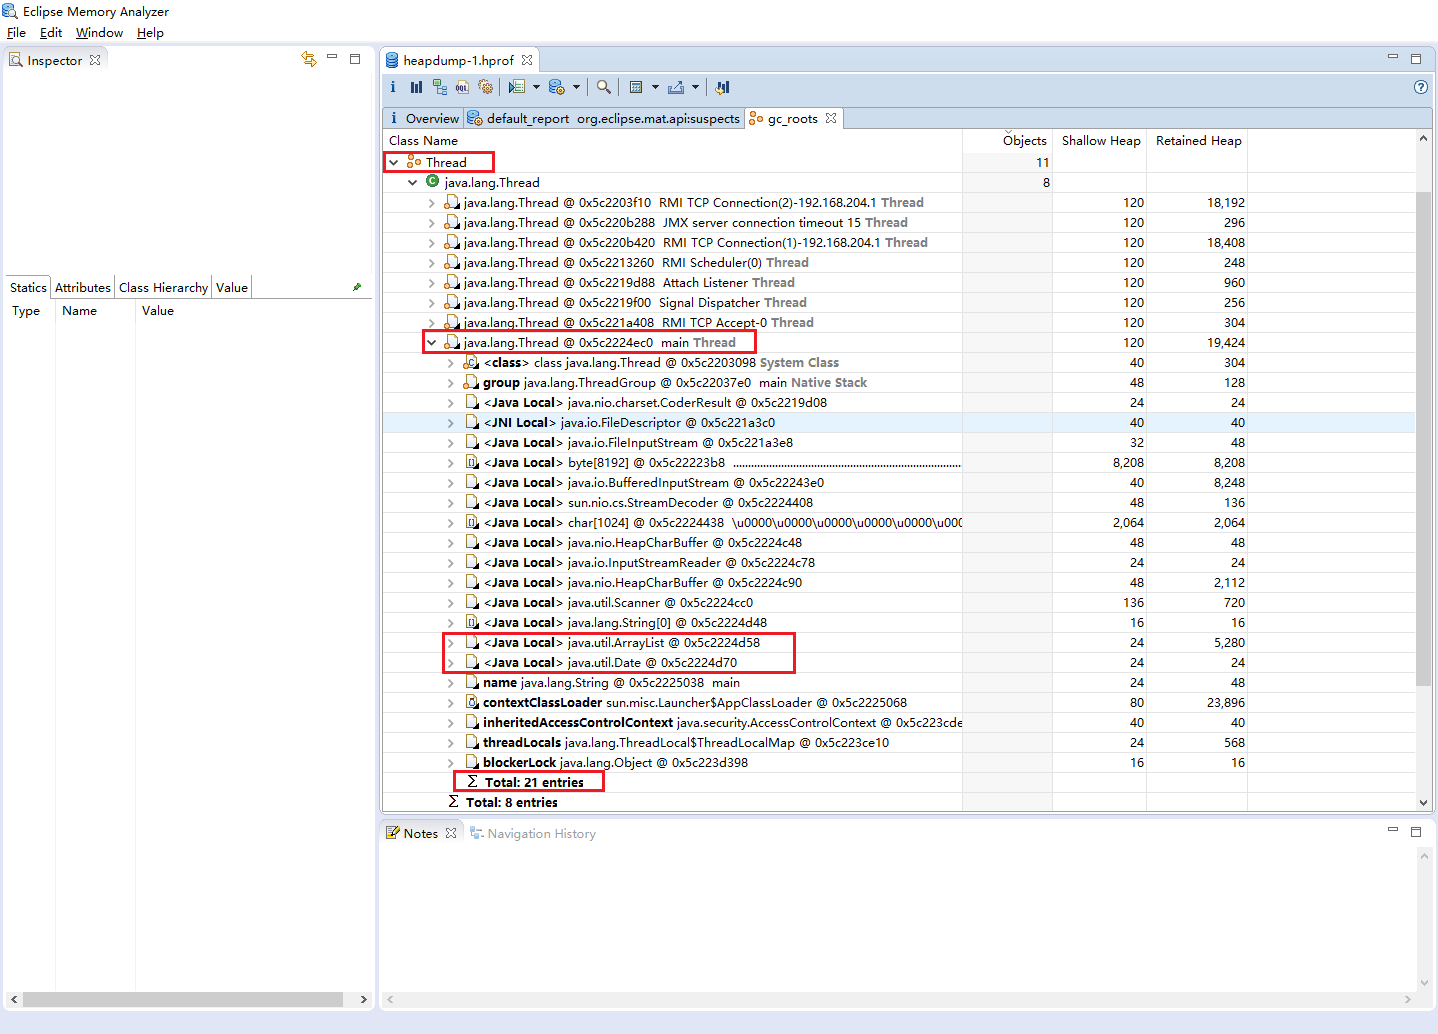Switch to the Value tab in Inspector

[x=232, y=287]
